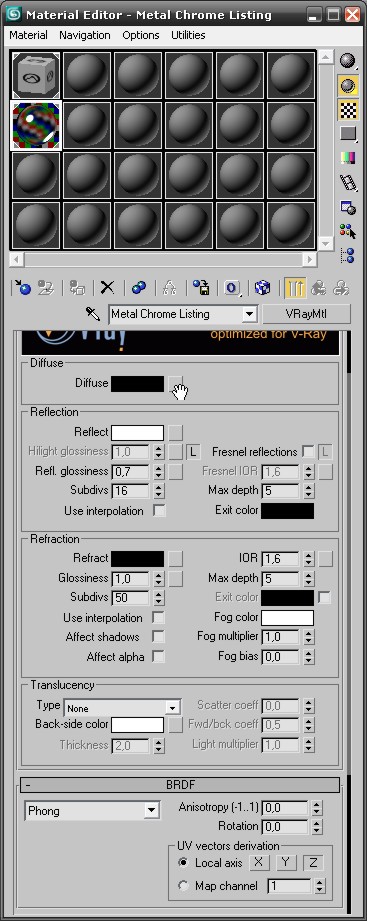Click the Refl. glossiness value field

pyautogui.click(x=131, y=471)
